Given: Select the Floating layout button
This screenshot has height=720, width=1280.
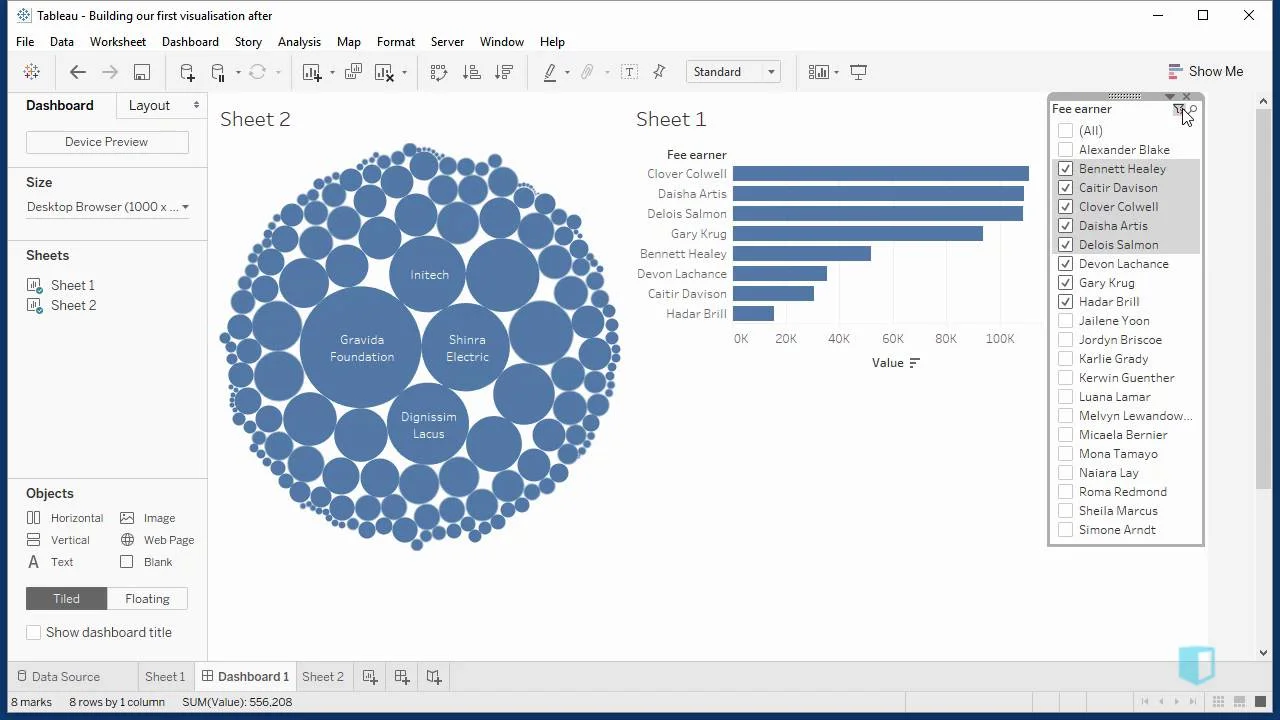Looking at the screenshot, I should point(147,599).
